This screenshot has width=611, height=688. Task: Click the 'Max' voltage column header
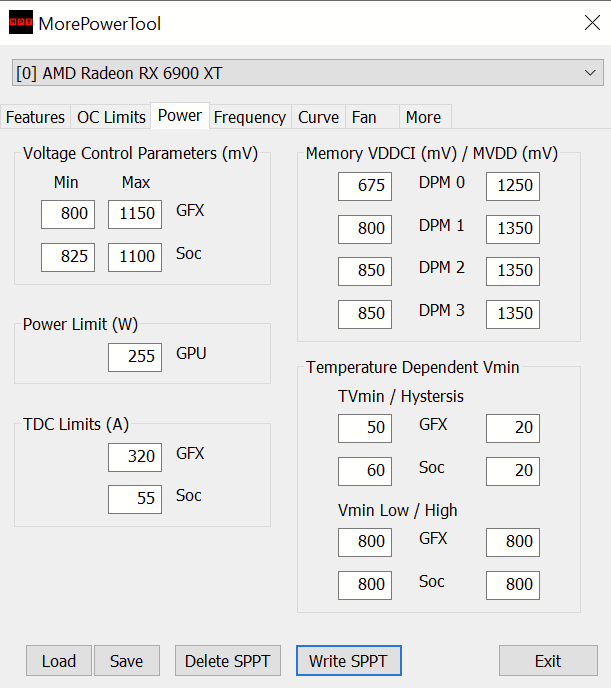(136, 182)
